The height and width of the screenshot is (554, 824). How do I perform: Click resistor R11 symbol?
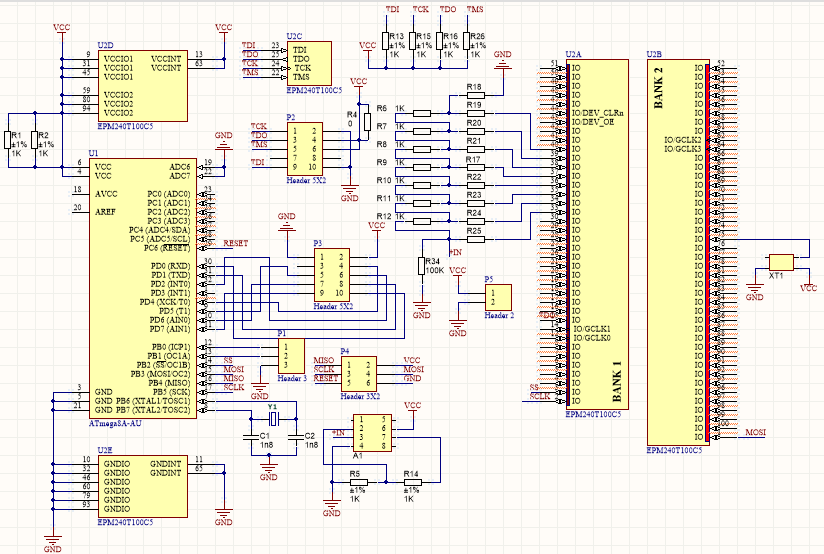pos(422,203)
